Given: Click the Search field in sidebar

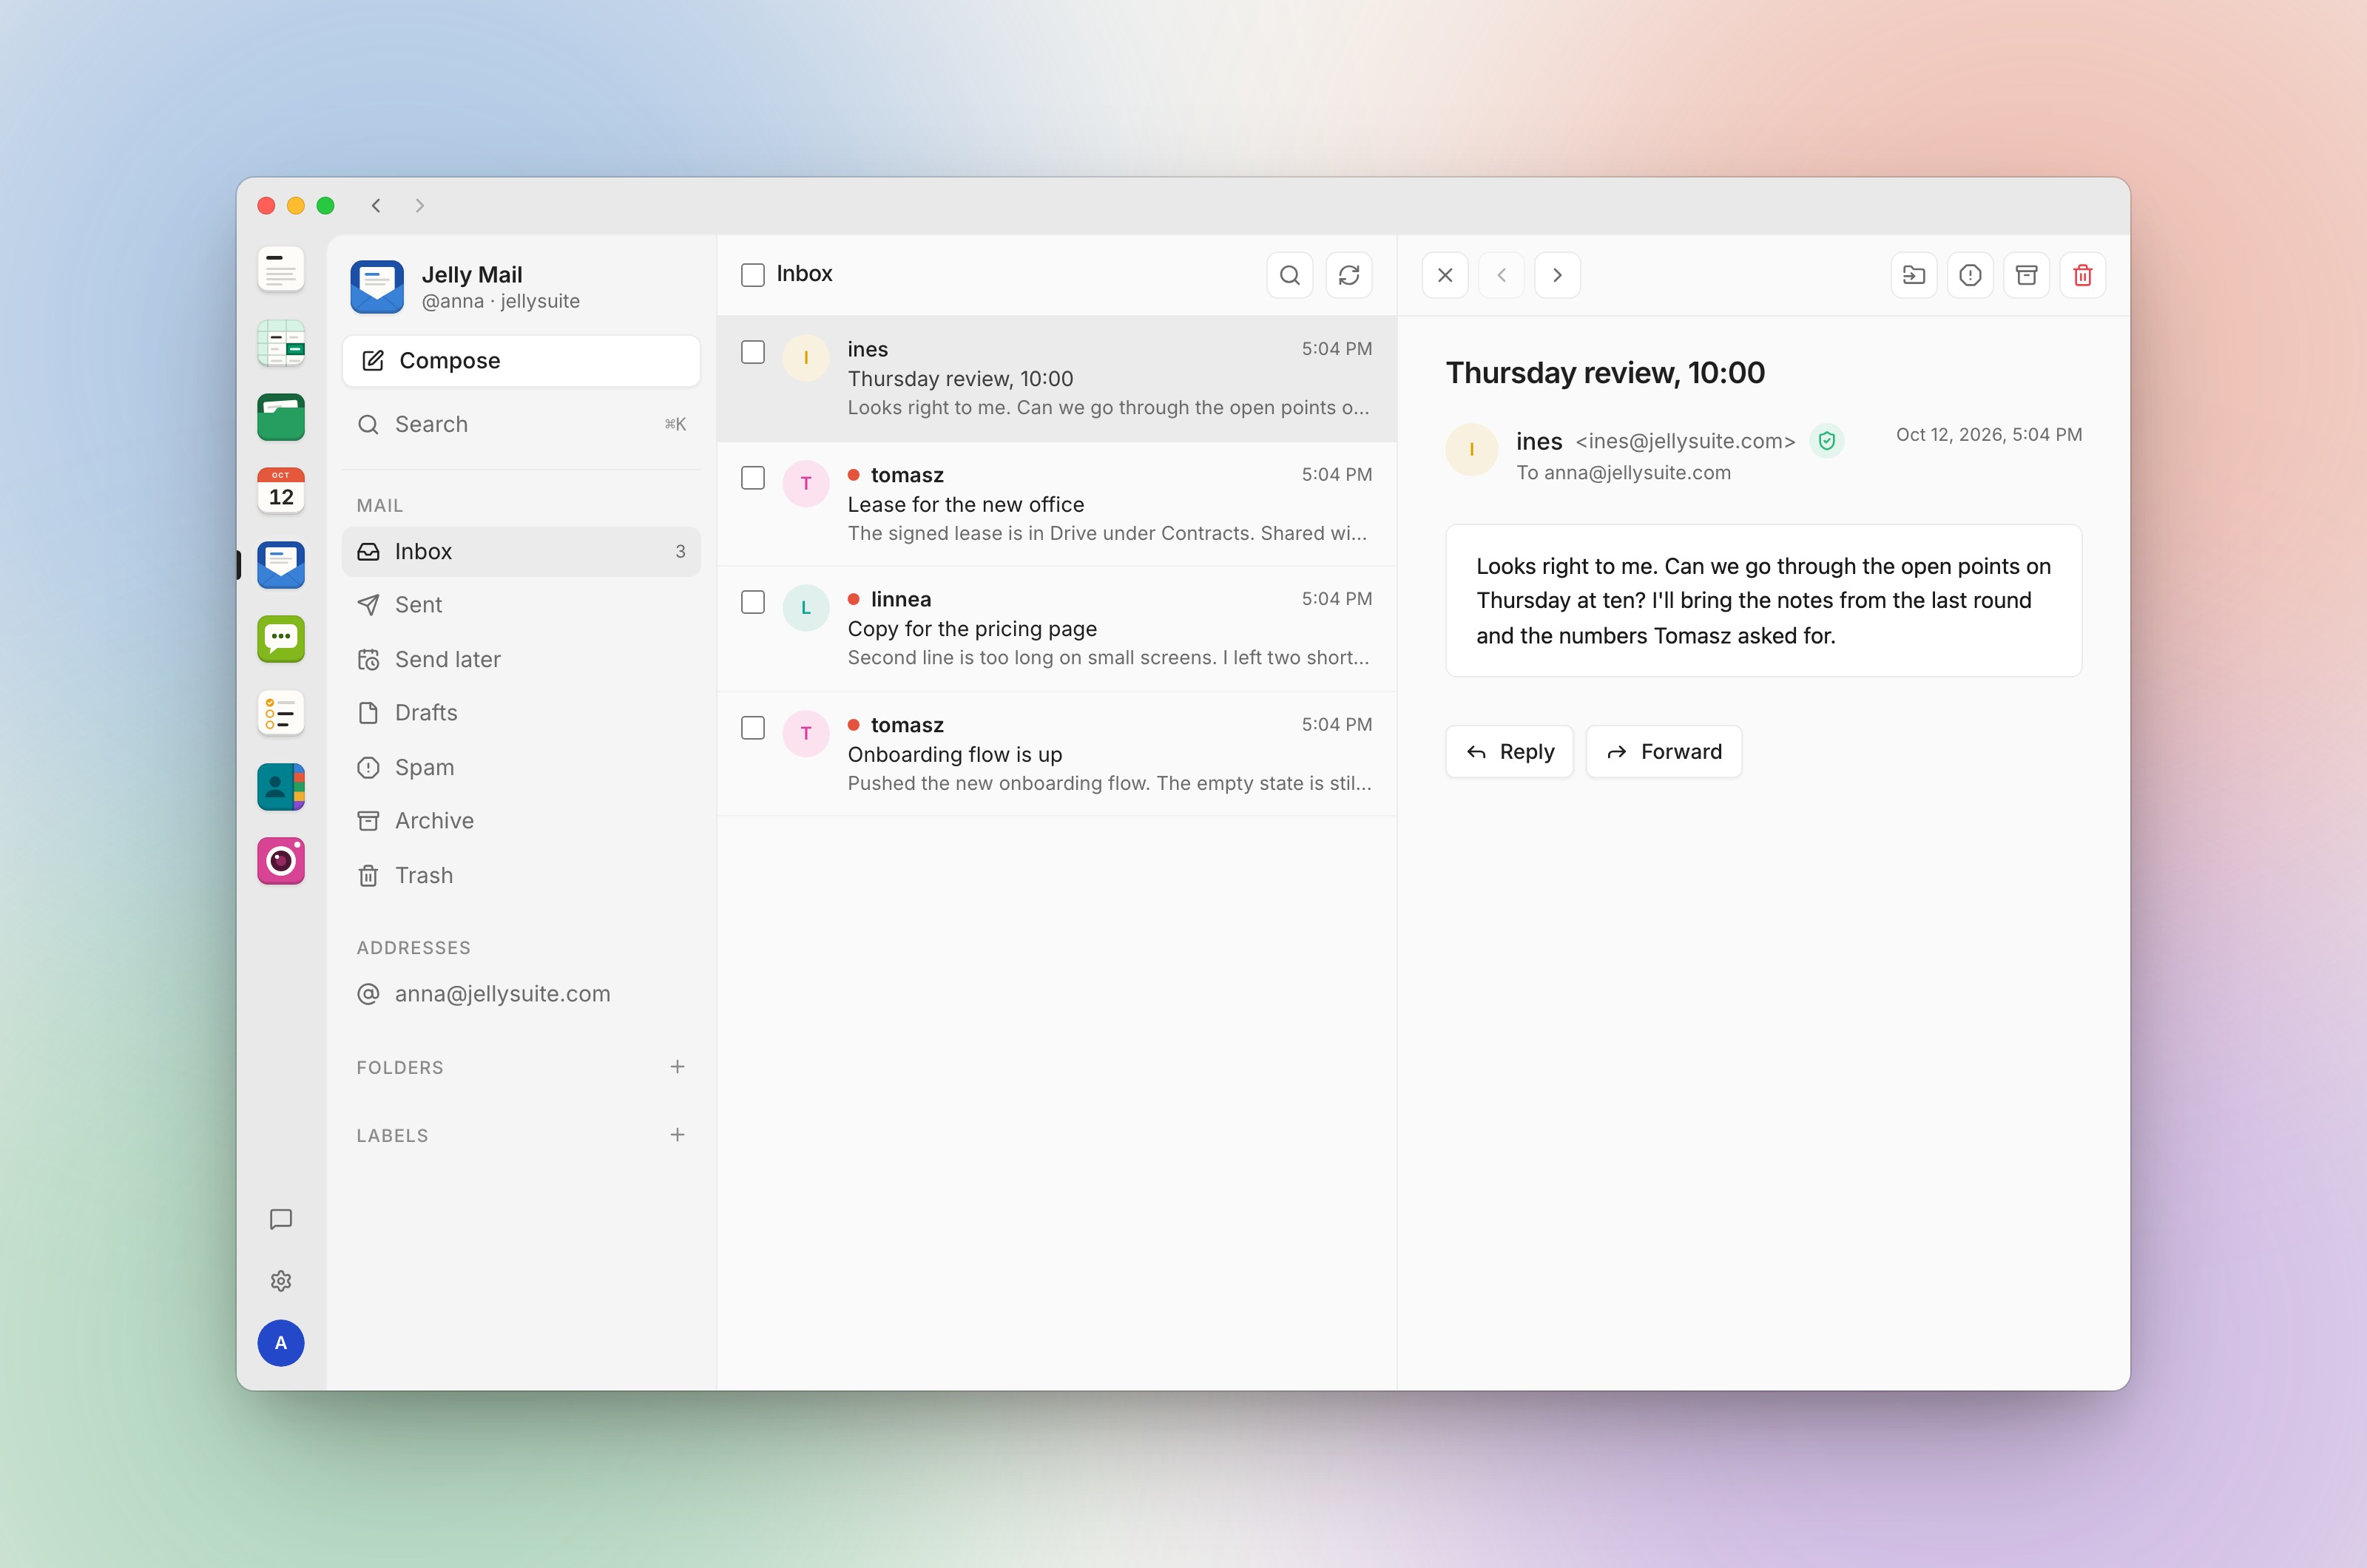Looking at the screenshot, I should click(x=521, y=425).
